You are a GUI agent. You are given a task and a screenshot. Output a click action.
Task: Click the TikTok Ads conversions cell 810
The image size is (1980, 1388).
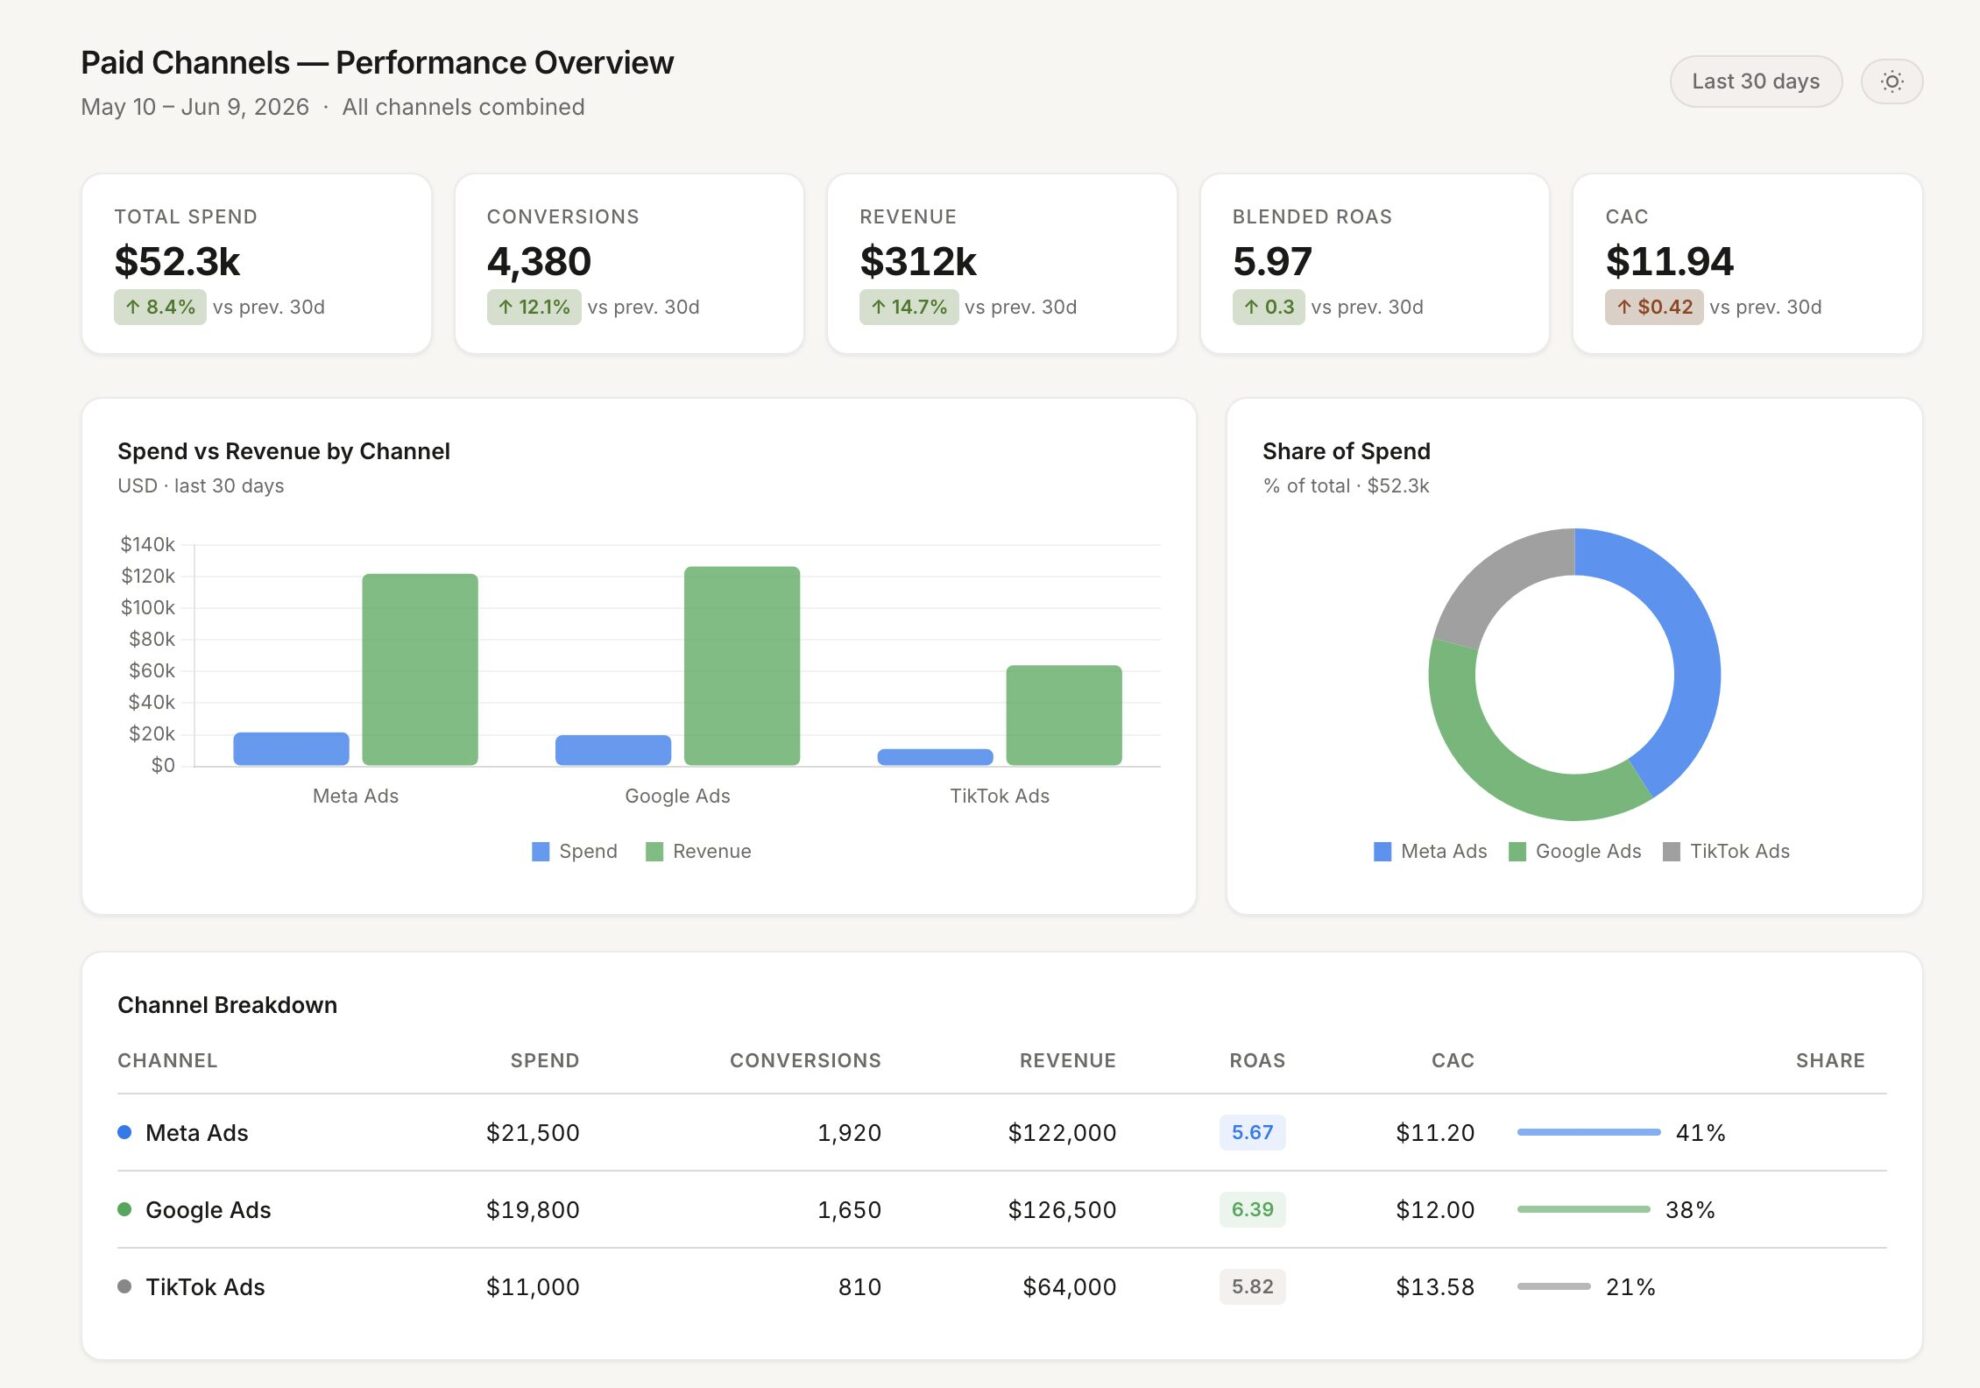(860, 1286)
